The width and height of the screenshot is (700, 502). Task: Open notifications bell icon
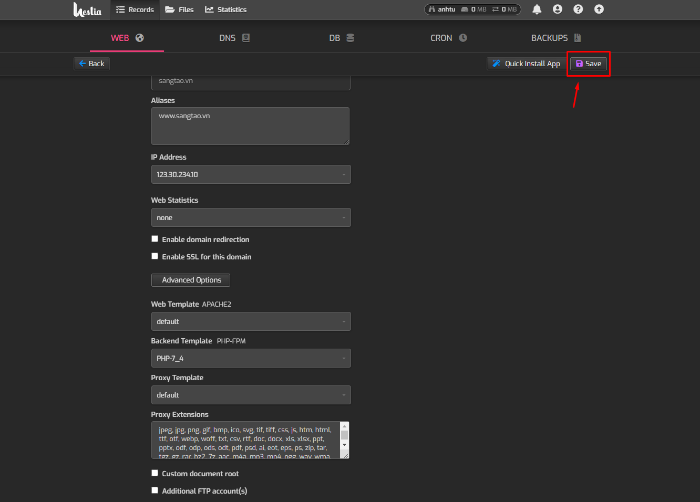(537, 9)
